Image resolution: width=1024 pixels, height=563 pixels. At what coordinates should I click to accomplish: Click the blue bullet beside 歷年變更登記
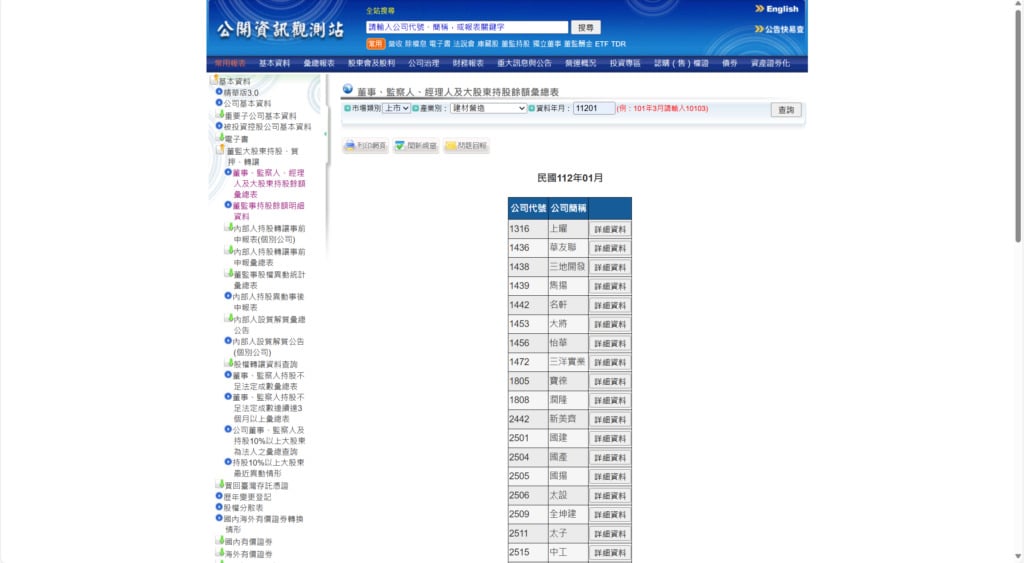tap(219, 496)
